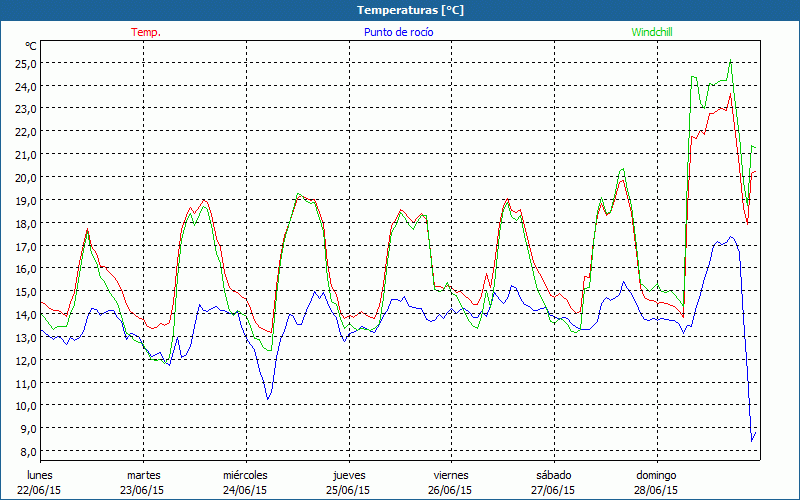Viewport: 800px width, 500px height.
Task: Click the domingo day label
Action: [x=656, y=475]
